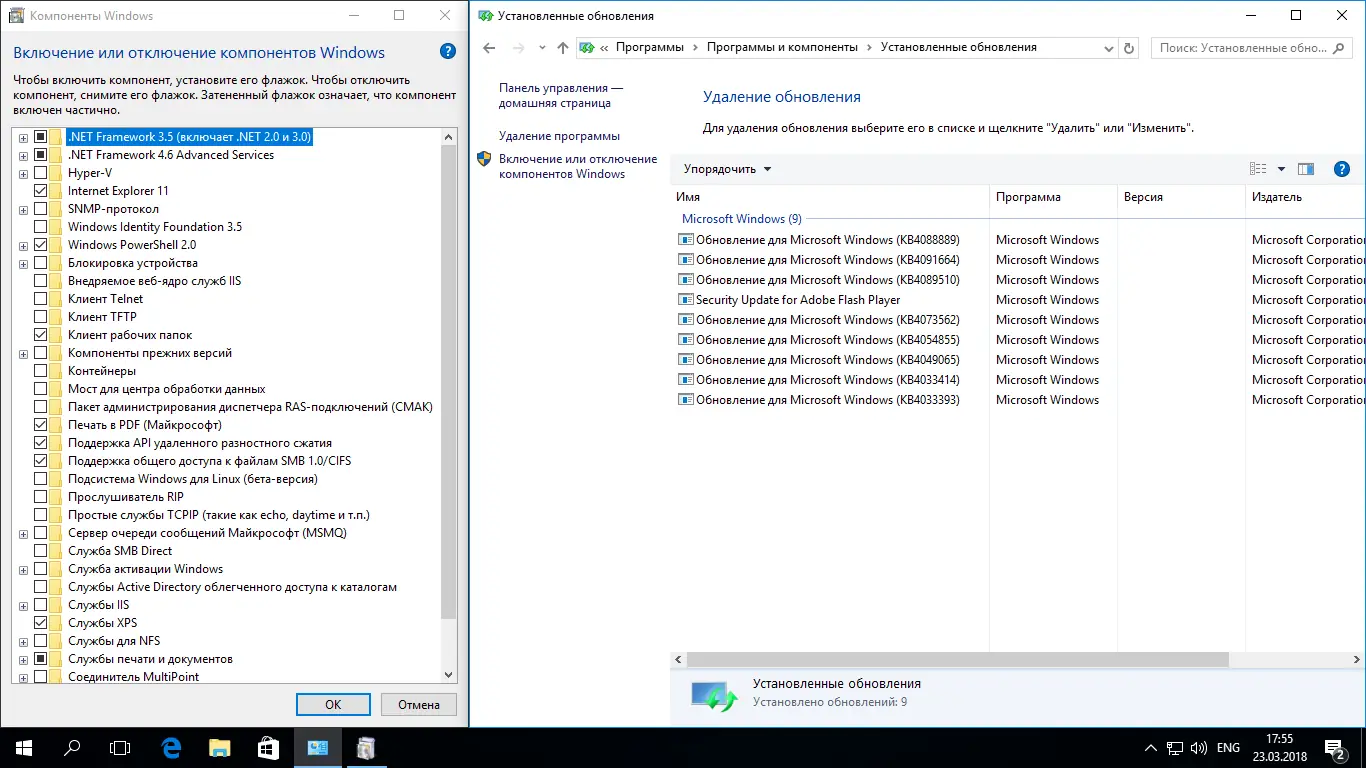Image resolution: width=1366 pixels, height=768 pixels.
Task: Confirm with the OK button in the Windows Features dialog
Action: pos(333,704)
